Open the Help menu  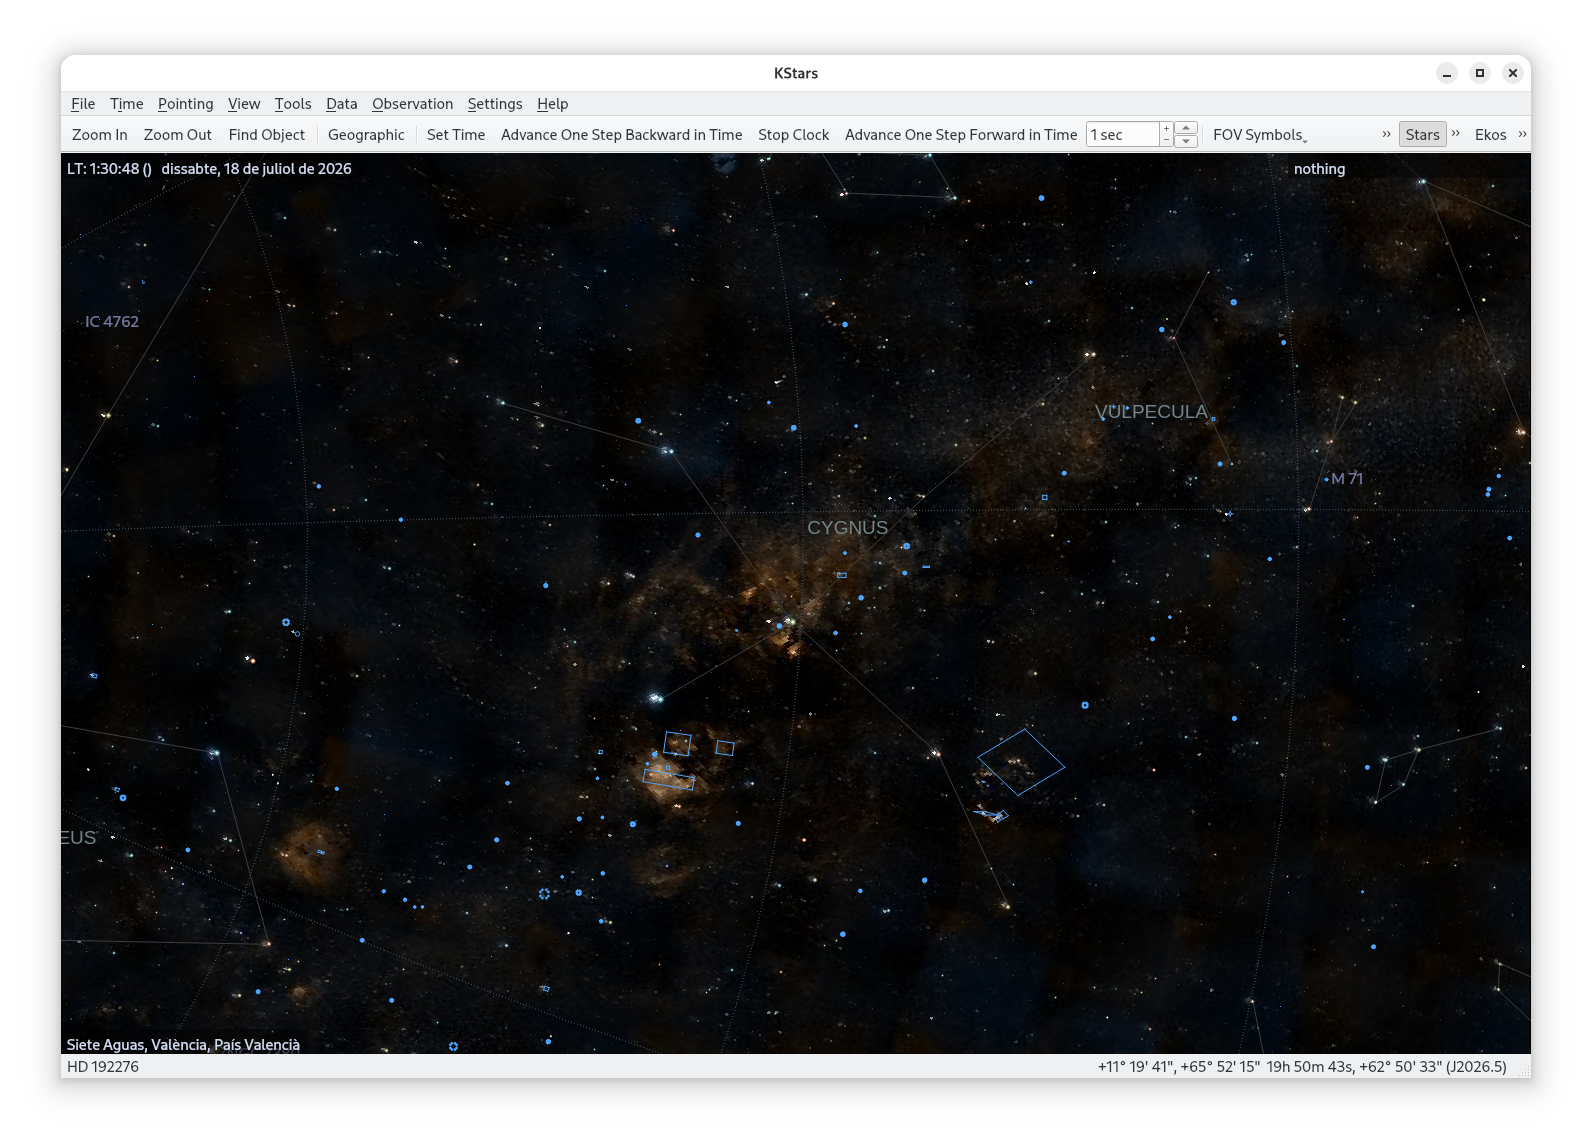552,104
